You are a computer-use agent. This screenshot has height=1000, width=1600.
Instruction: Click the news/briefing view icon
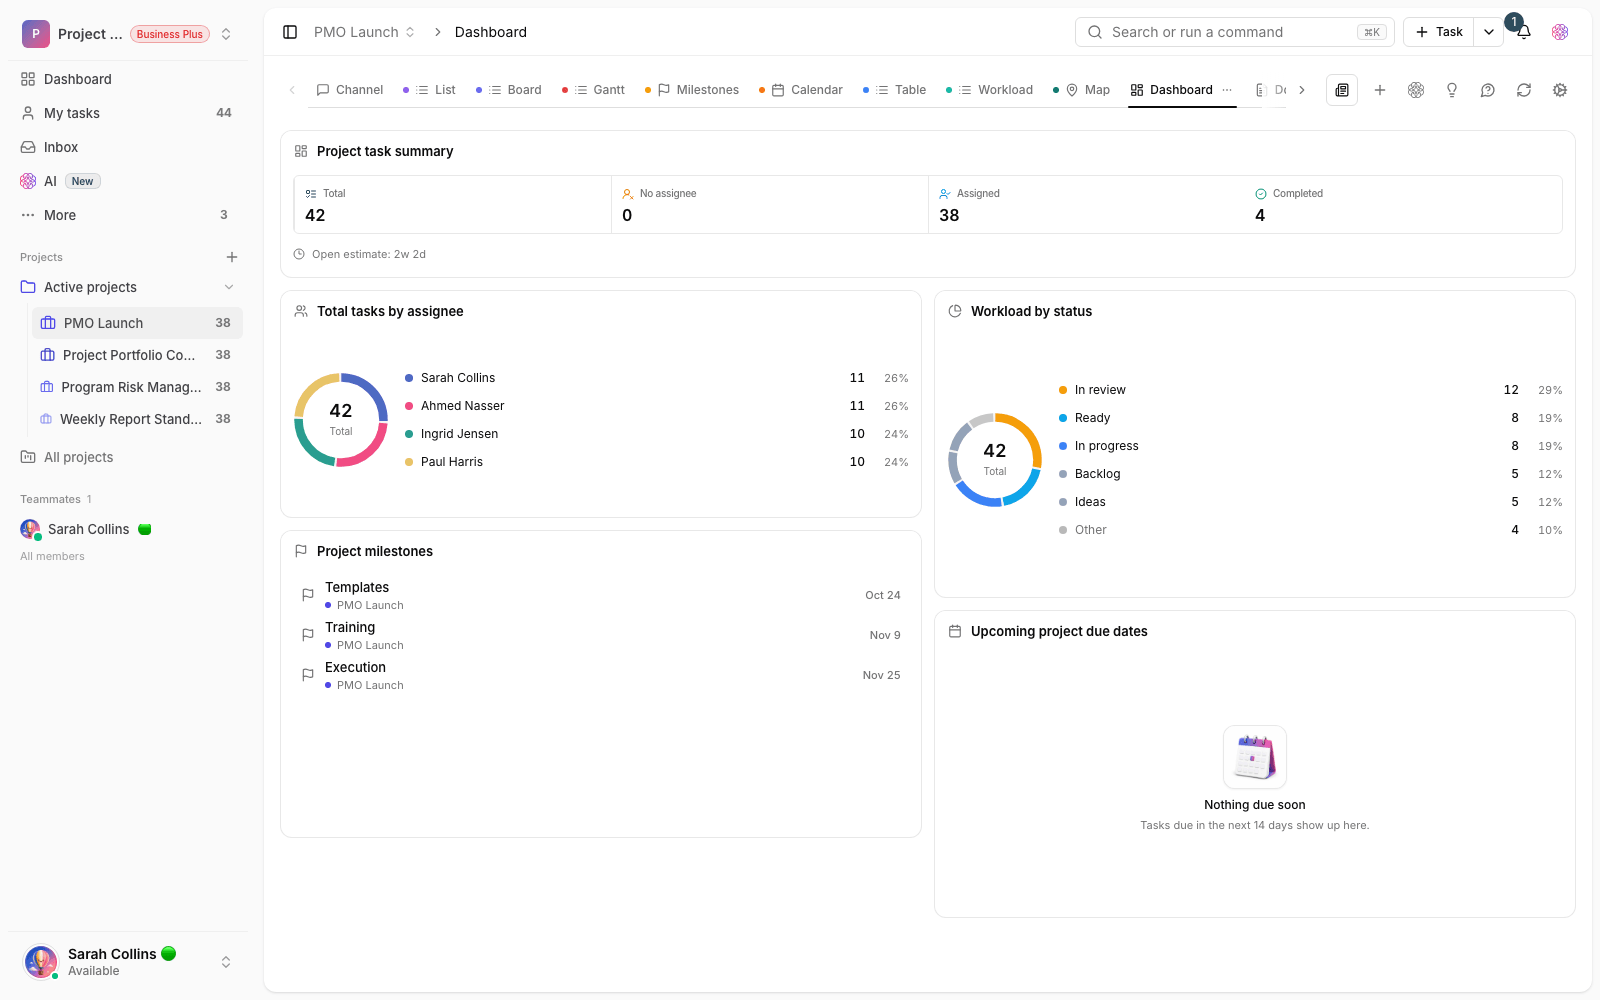tap(1342, 90)
